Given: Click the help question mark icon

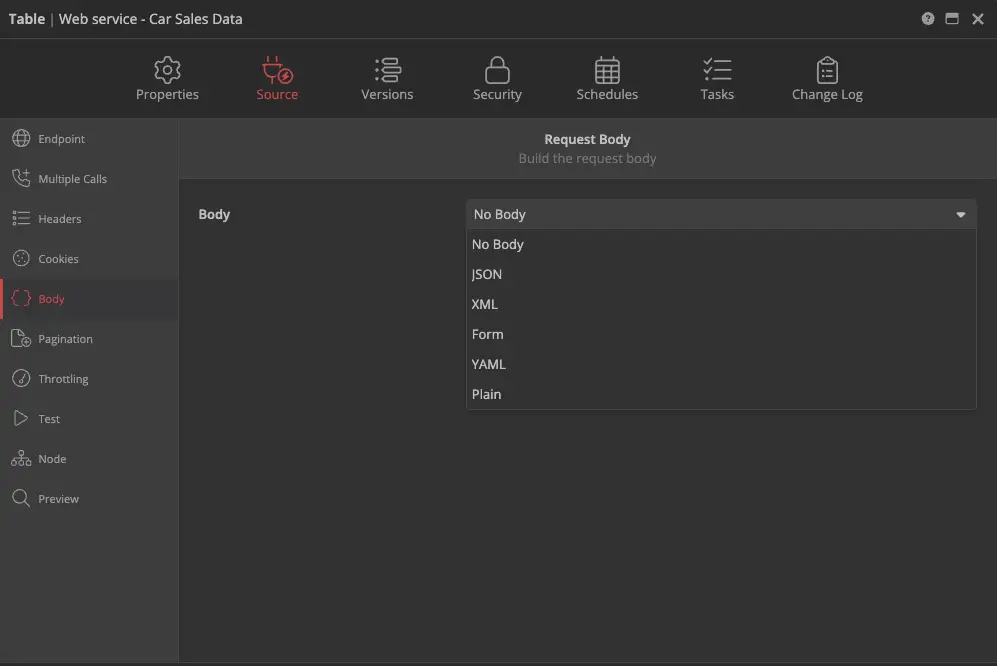Looking at the screenshot, I should [x=928, y=19].
